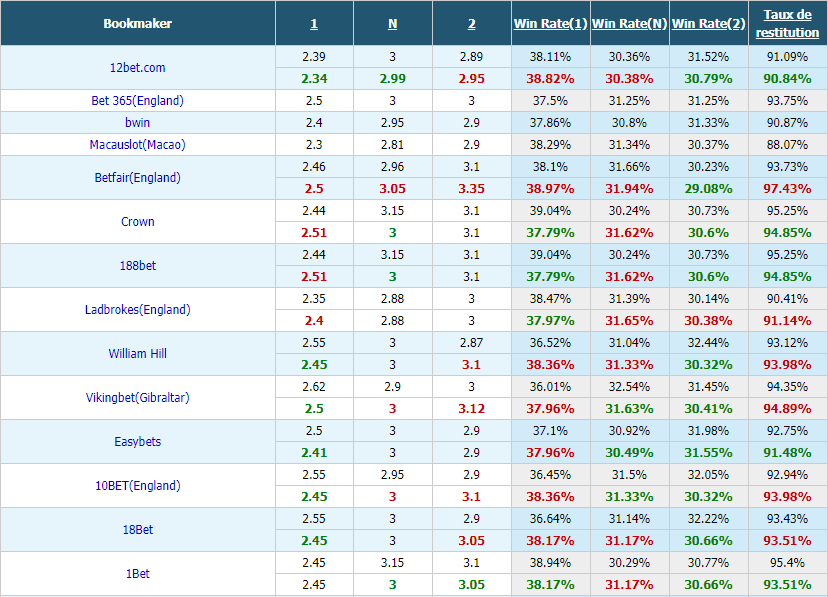Open the William Hill link
The height and width of the screenshot is (597, 828).
click(x=137, y=354)
